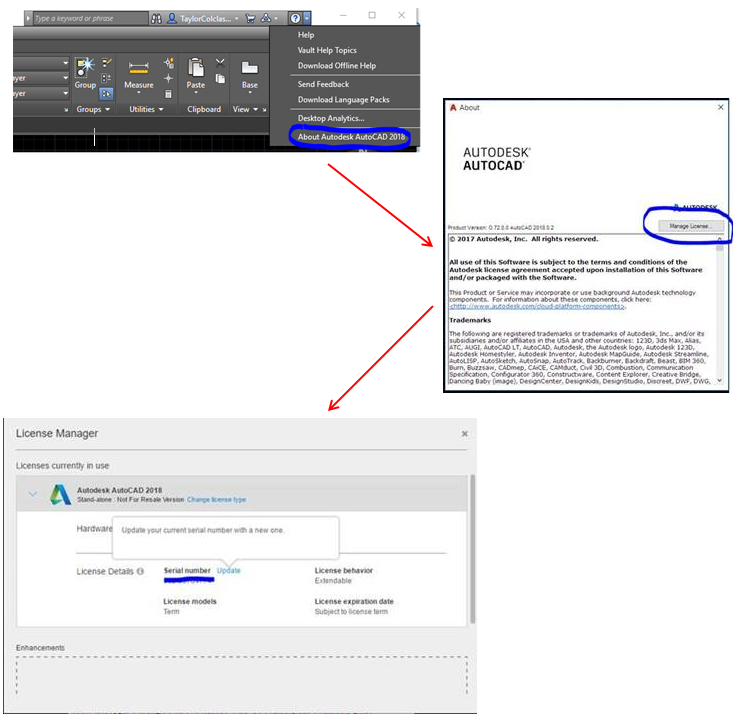Choose Download Language Packs
Viewport: 736px width, 718px height.
[x=343, y=99]
